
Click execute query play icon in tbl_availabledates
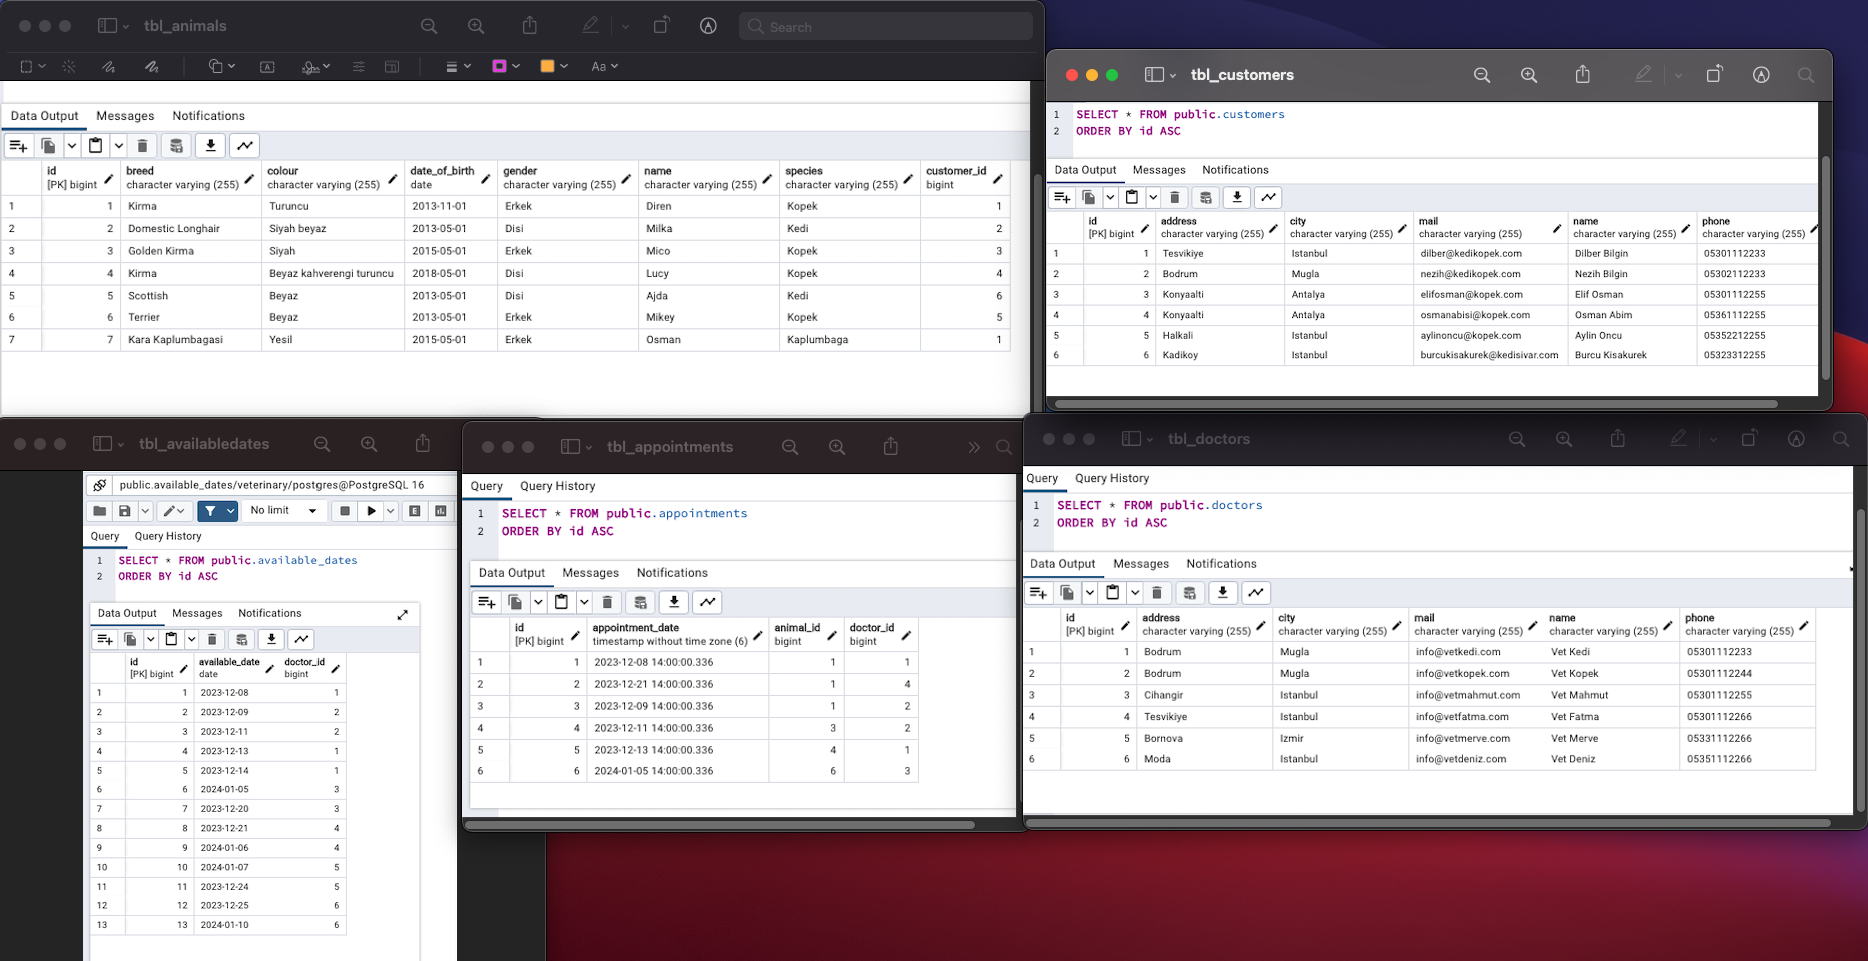[x=371, y=511]
